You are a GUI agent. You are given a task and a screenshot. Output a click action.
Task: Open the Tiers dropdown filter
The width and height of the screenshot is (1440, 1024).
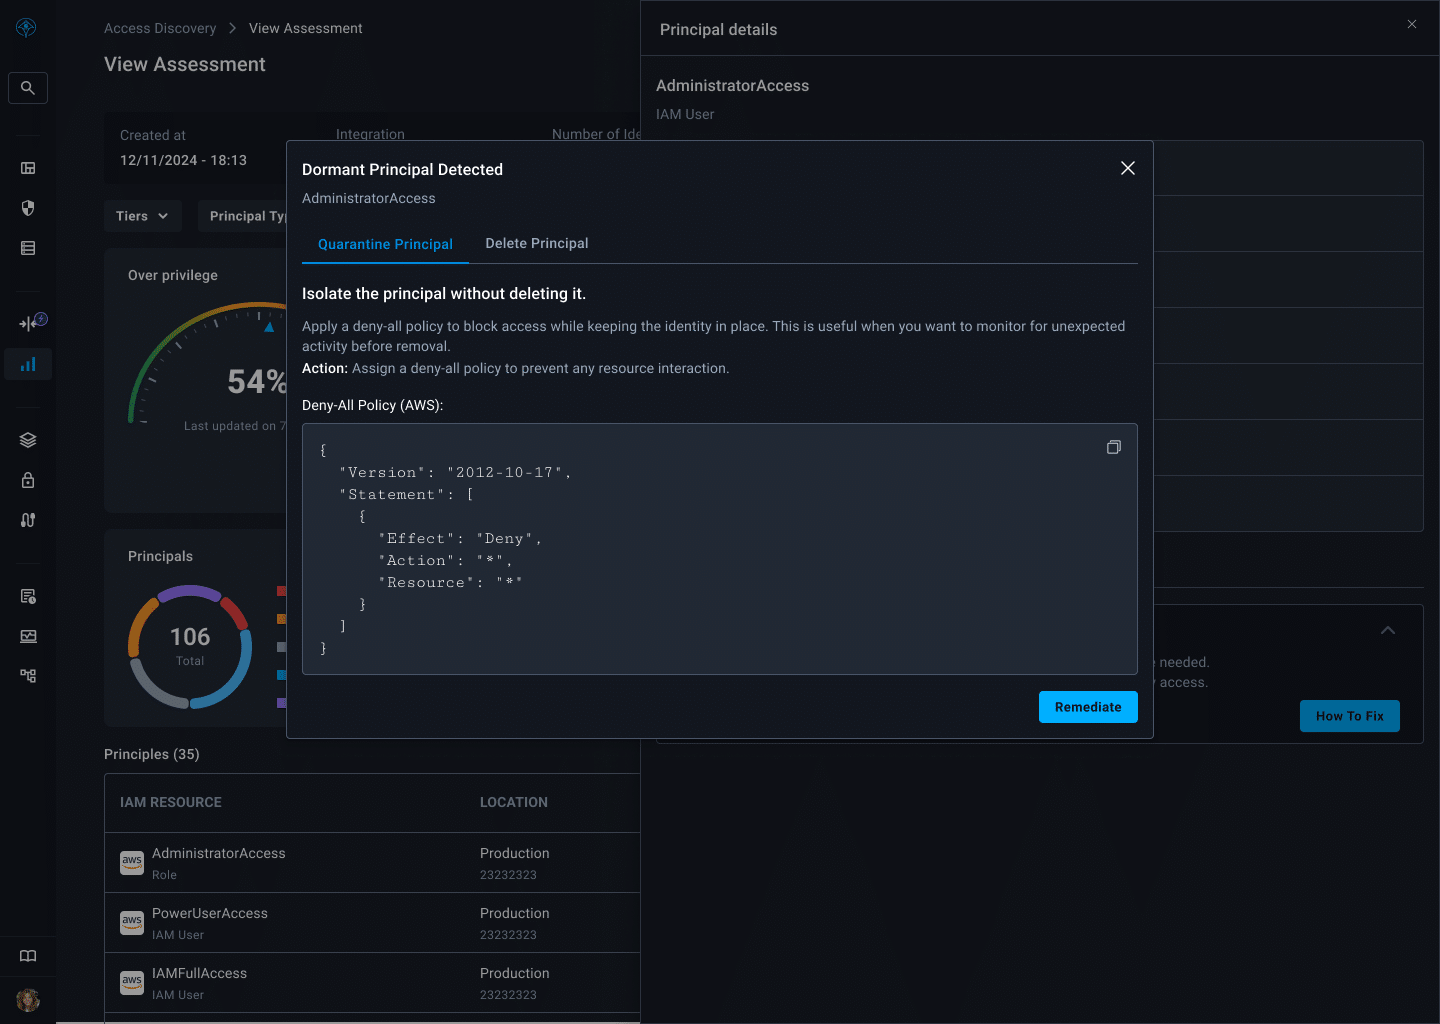click(x=142, y=216)
